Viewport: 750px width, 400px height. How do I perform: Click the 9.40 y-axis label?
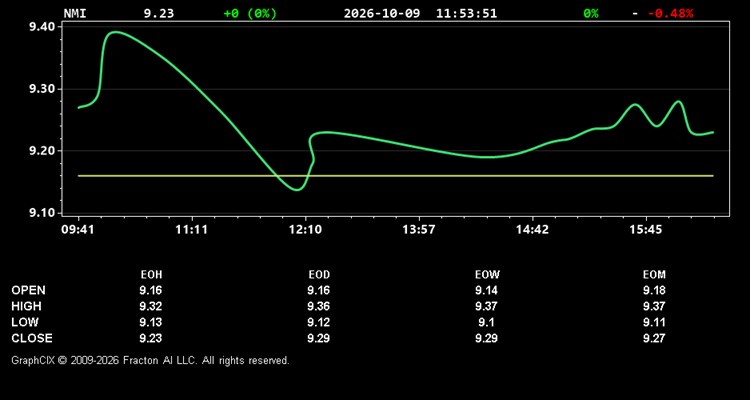pyautogui.click(x=44, y=27)
